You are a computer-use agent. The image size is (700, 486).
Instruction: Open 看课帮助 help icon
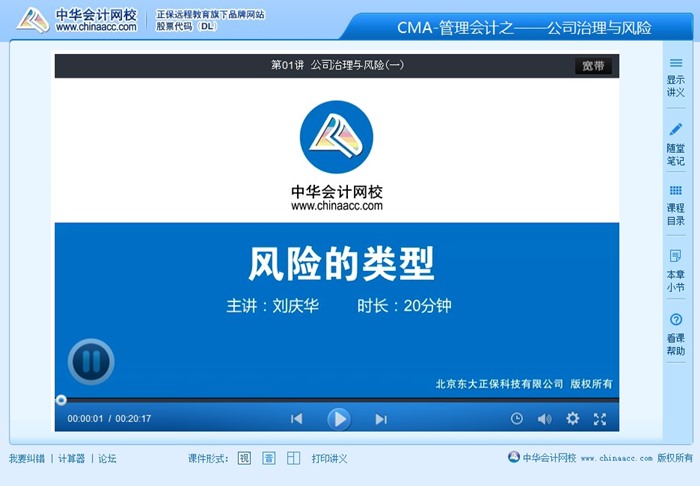675,334
